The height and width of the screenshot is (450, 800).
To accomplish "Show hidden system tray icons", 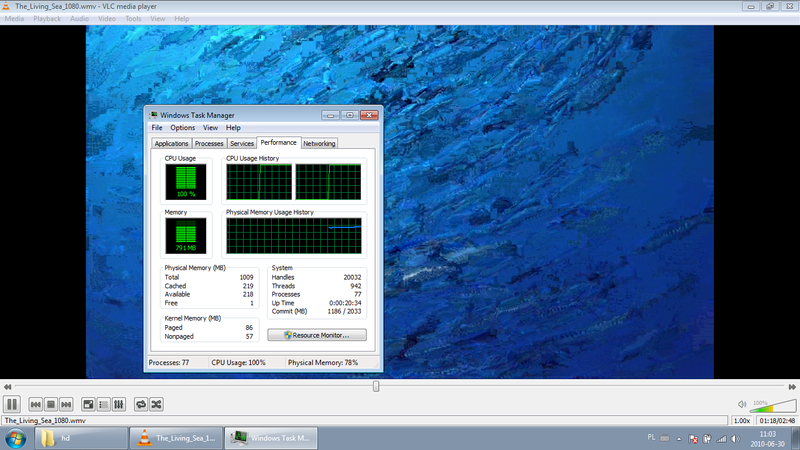I will point(679,439).
